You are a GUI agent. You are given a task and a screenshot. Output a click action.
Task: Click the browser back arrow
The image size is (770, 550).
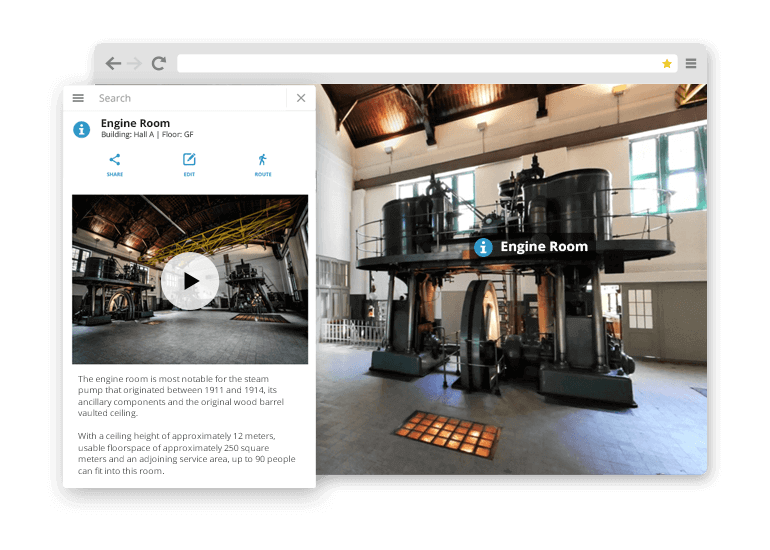pos(113,63)
